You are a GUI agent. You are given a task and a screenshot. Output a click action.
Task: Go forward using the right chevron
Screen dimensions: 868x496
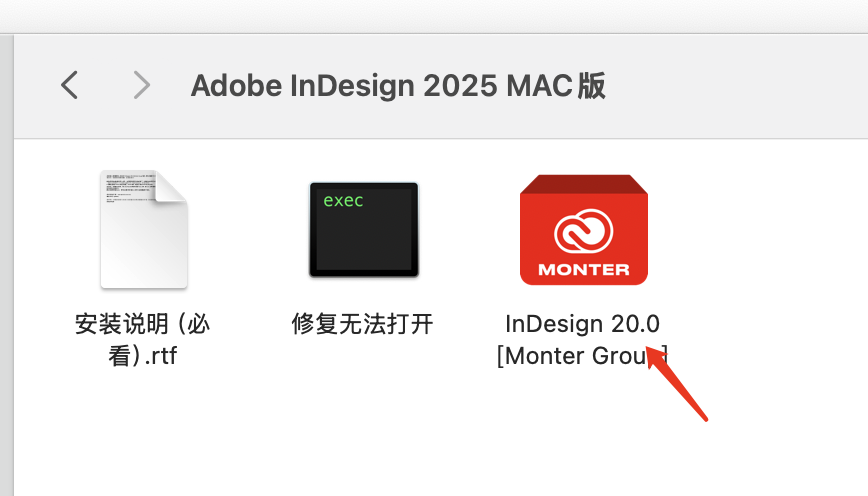142,85
